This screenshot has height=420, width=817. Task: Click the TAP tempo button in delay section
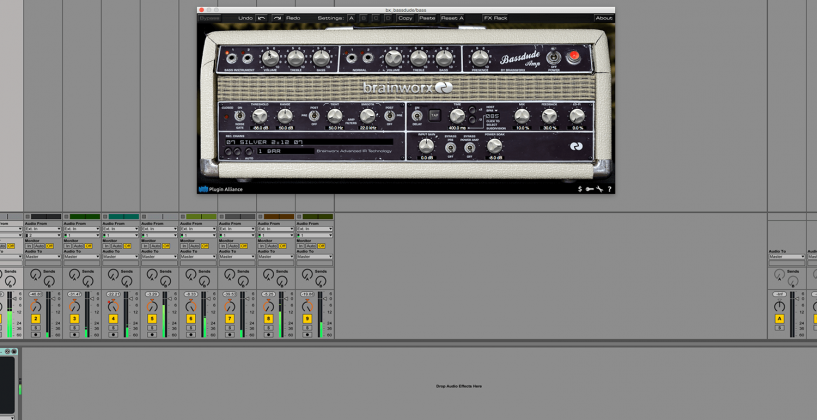click(434, 115)
